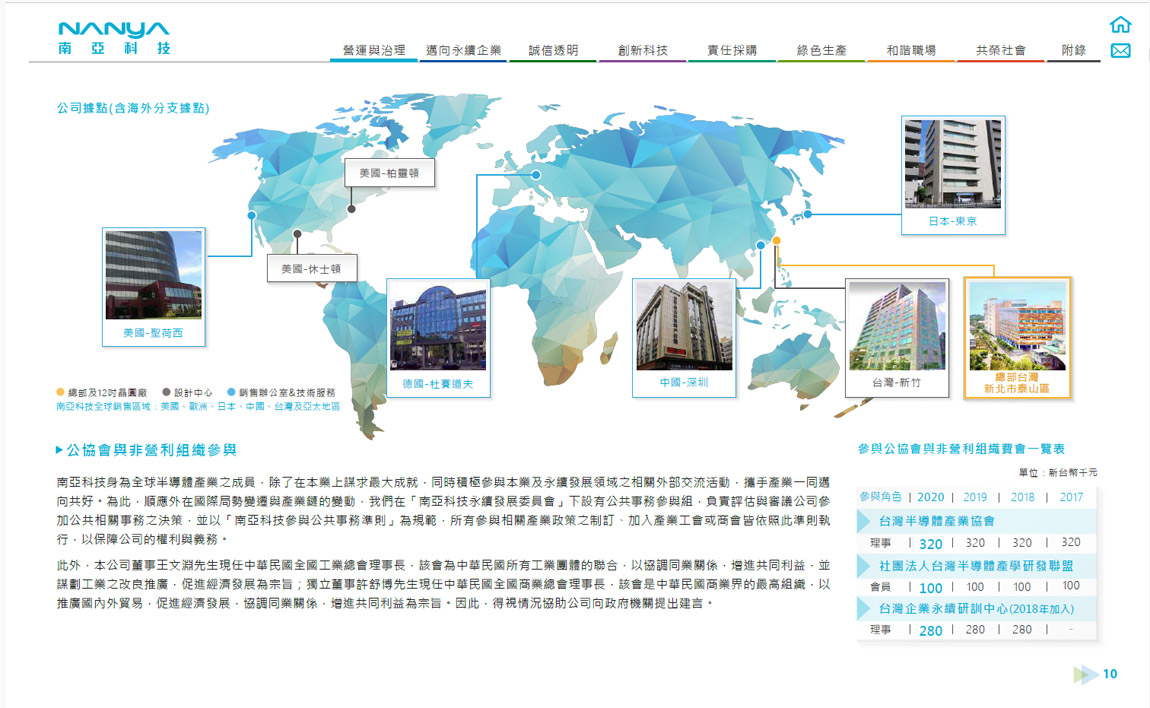Click the gray map dot near 美國-休士頓
This screenshot has height=708, width=1150.
(297, 235)
